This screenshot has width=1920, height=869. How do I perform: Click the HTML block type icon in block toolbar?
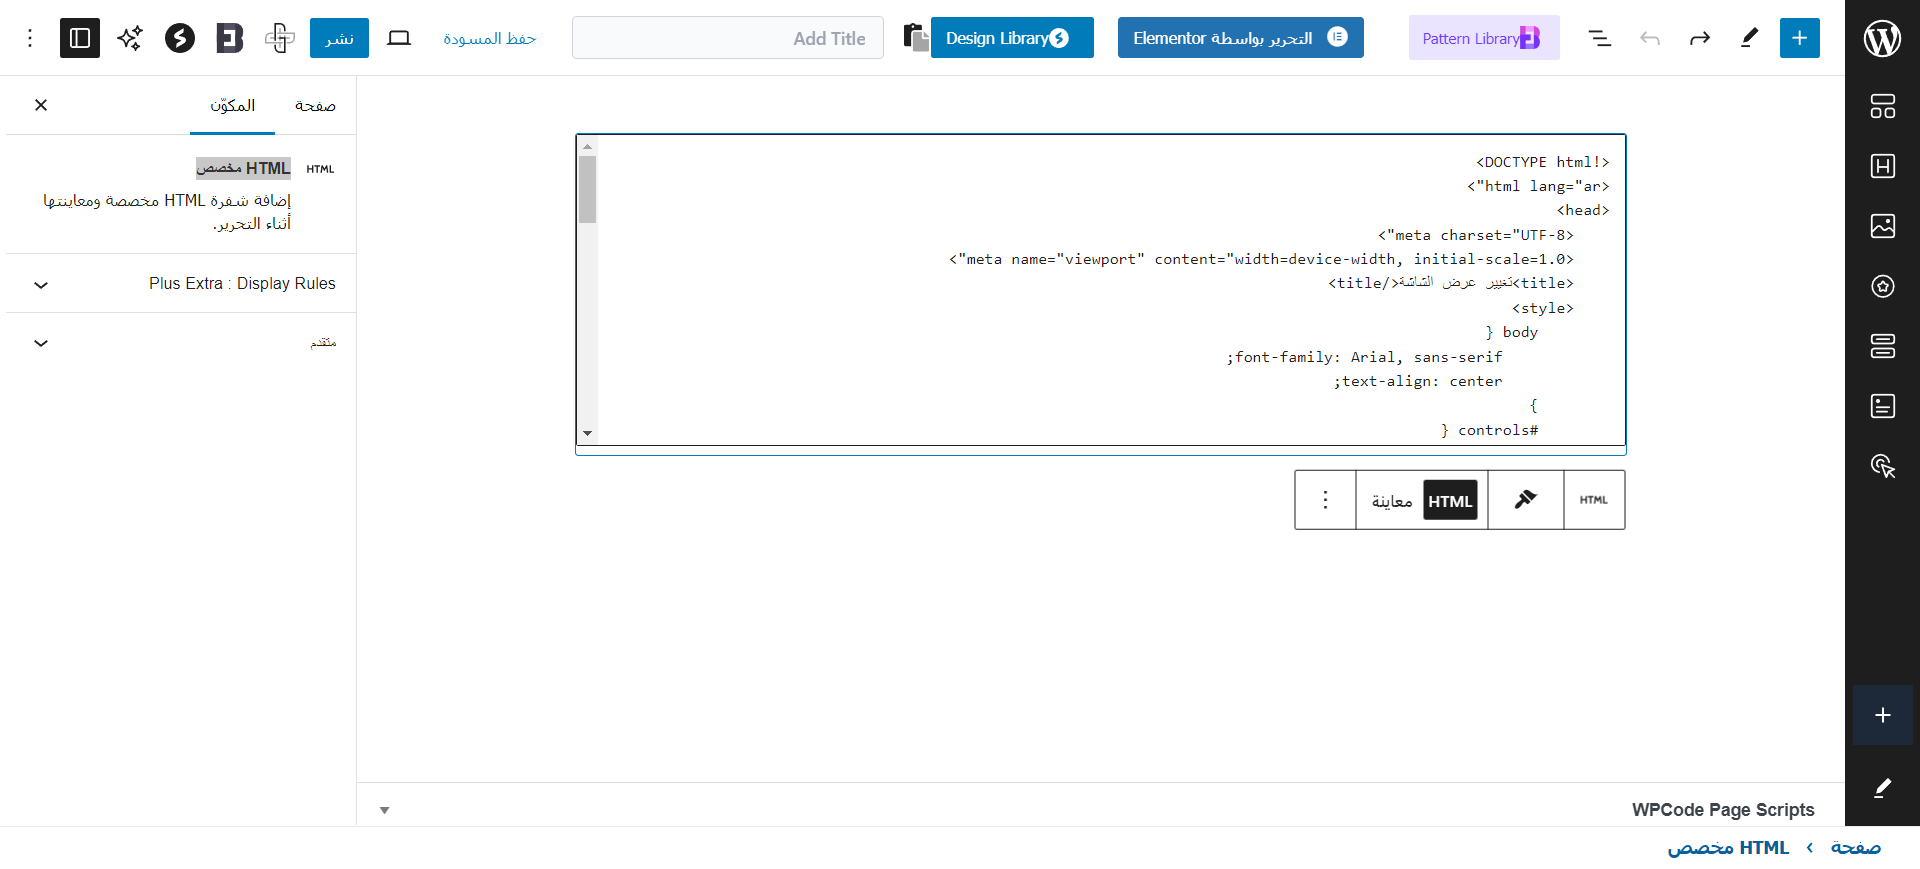[x=1594, y=500]
